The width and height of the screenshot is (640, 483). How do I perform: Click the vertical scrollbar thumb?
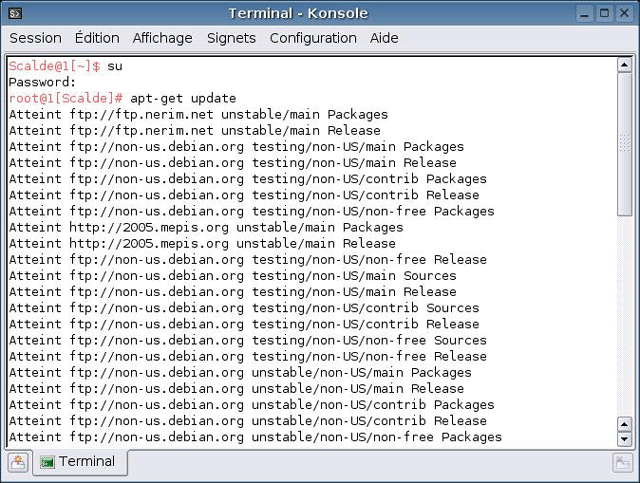coord(624,144)
